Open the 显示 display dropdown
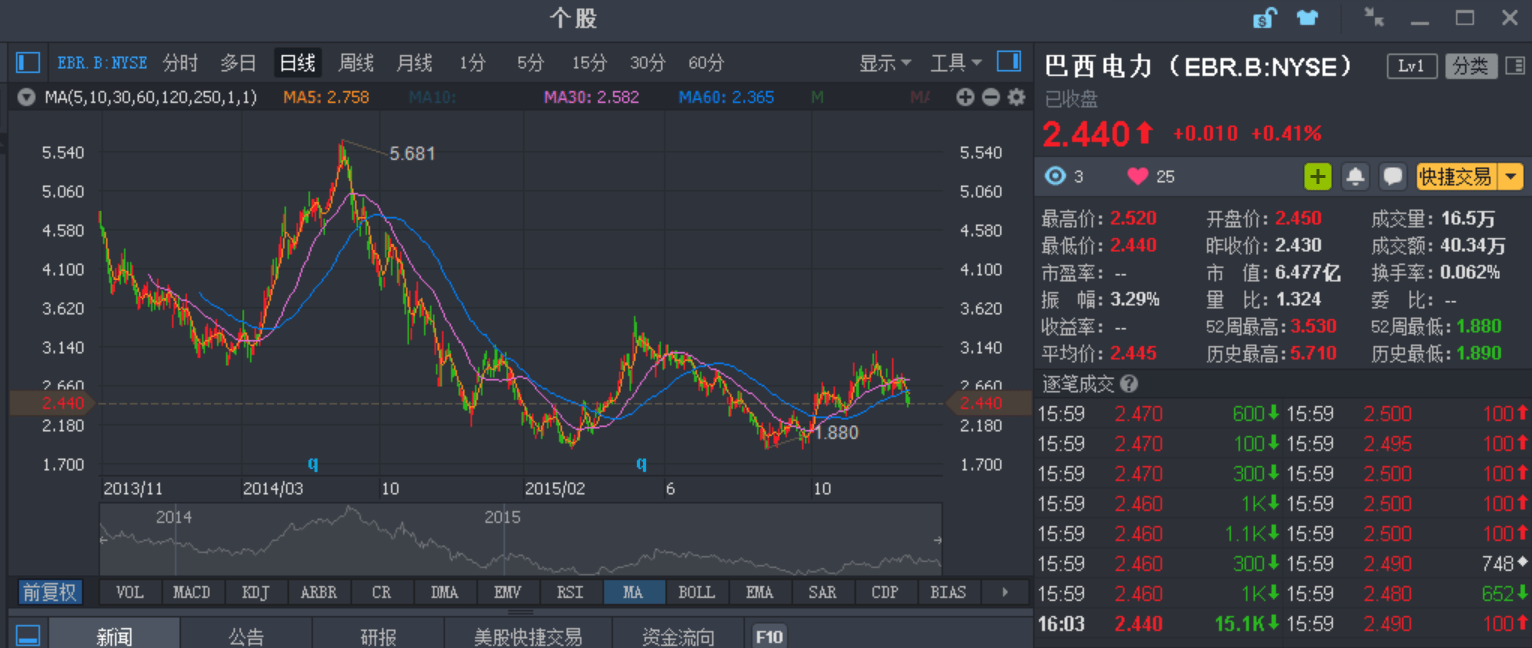 (884, 63)
